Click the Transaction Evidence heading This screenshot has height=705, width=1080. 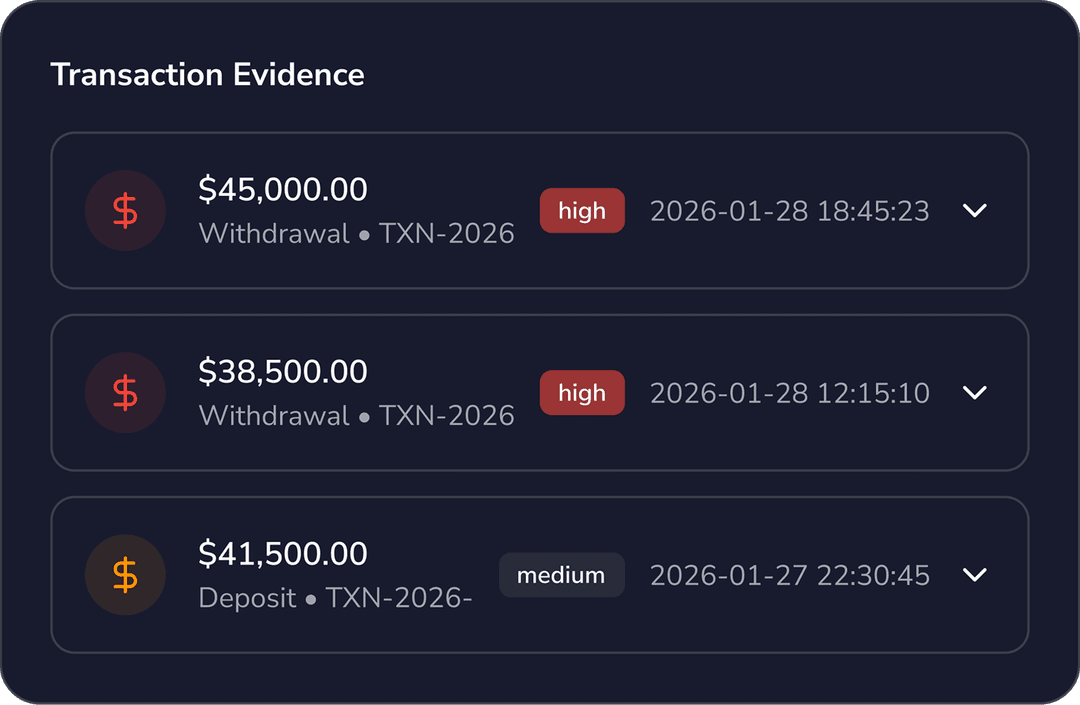(207, 74)
